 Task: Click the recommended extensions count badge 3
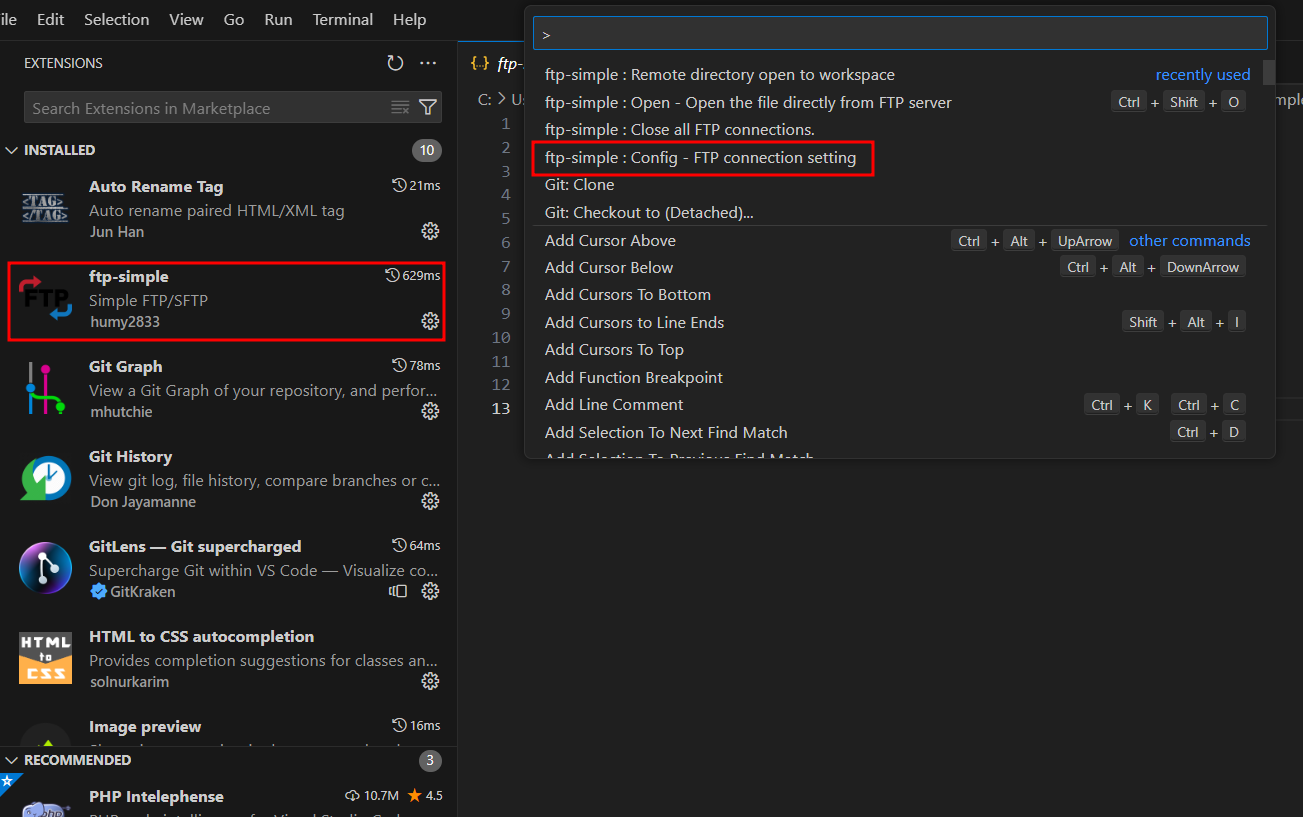tap(430, 760)
